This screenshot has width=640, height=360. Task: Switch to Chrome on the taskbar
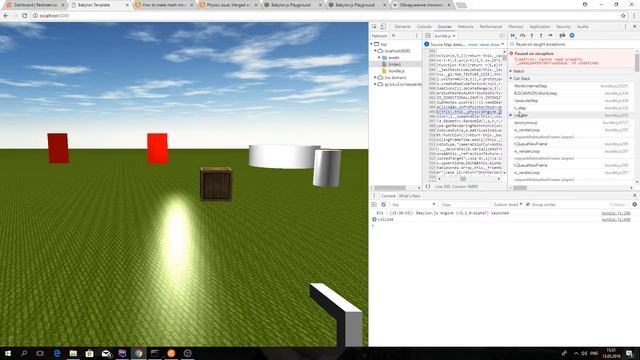(x=138, y=353)
